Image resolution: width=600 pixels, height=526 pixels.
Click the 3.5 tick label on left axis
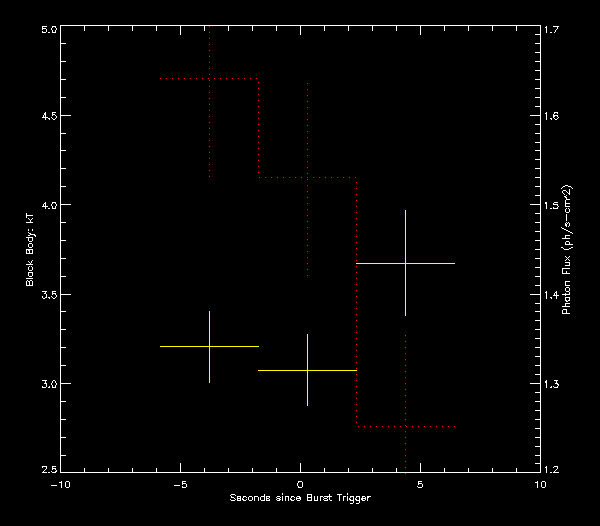47,296
